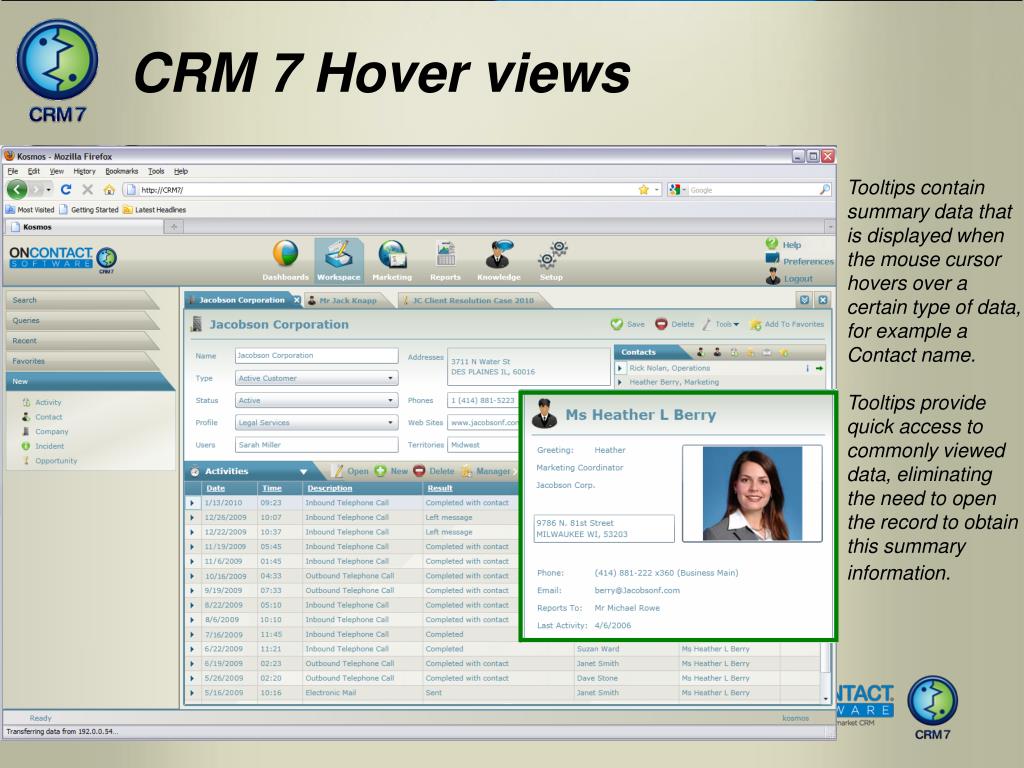The height and width of the screenshot is (768, 1024).
Task: Delete the Jacobson Corporation record
Action: tap(675, 324)
